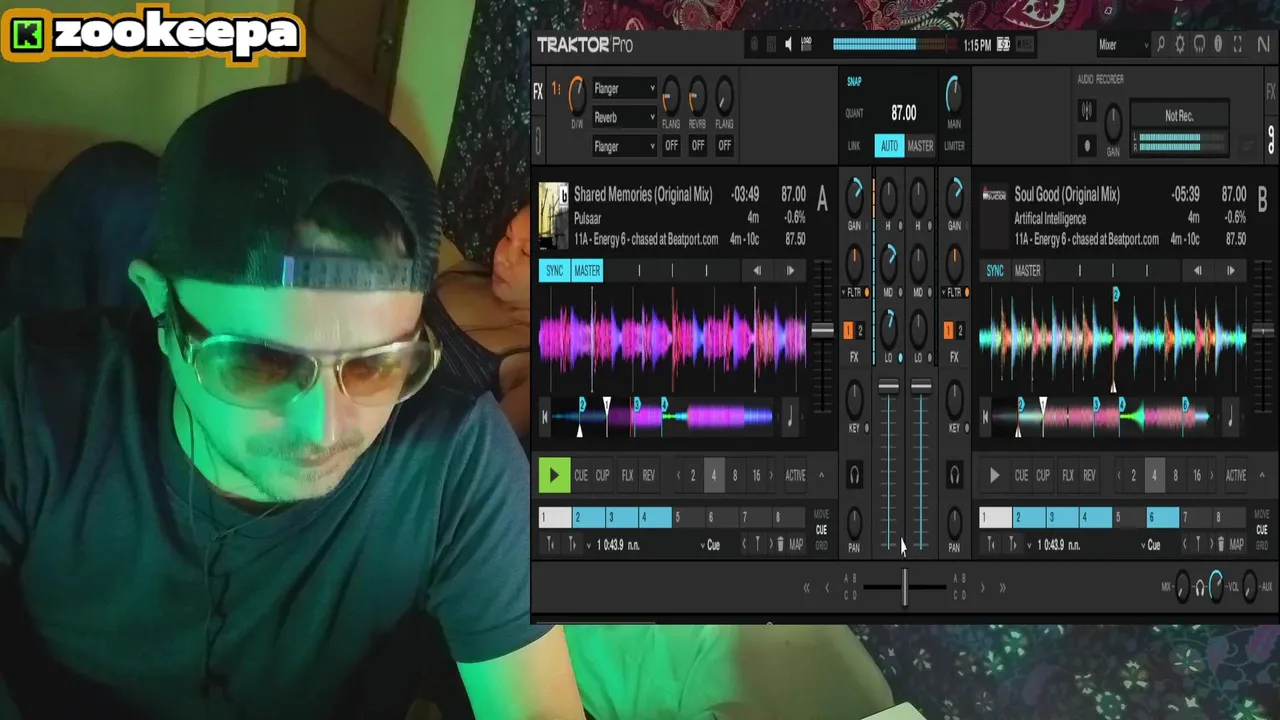This screenshot has width=1280, height=720.
Task: Click crossfader fast-left double arrow
Action: click(x=806, y=588)
